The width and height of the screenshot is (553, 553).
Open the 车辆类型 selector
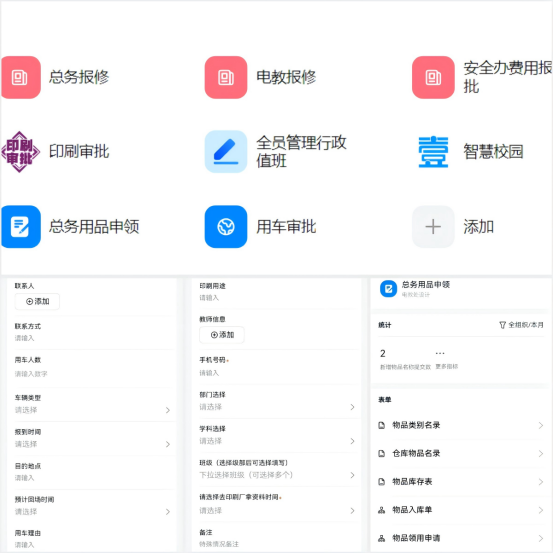92,404
